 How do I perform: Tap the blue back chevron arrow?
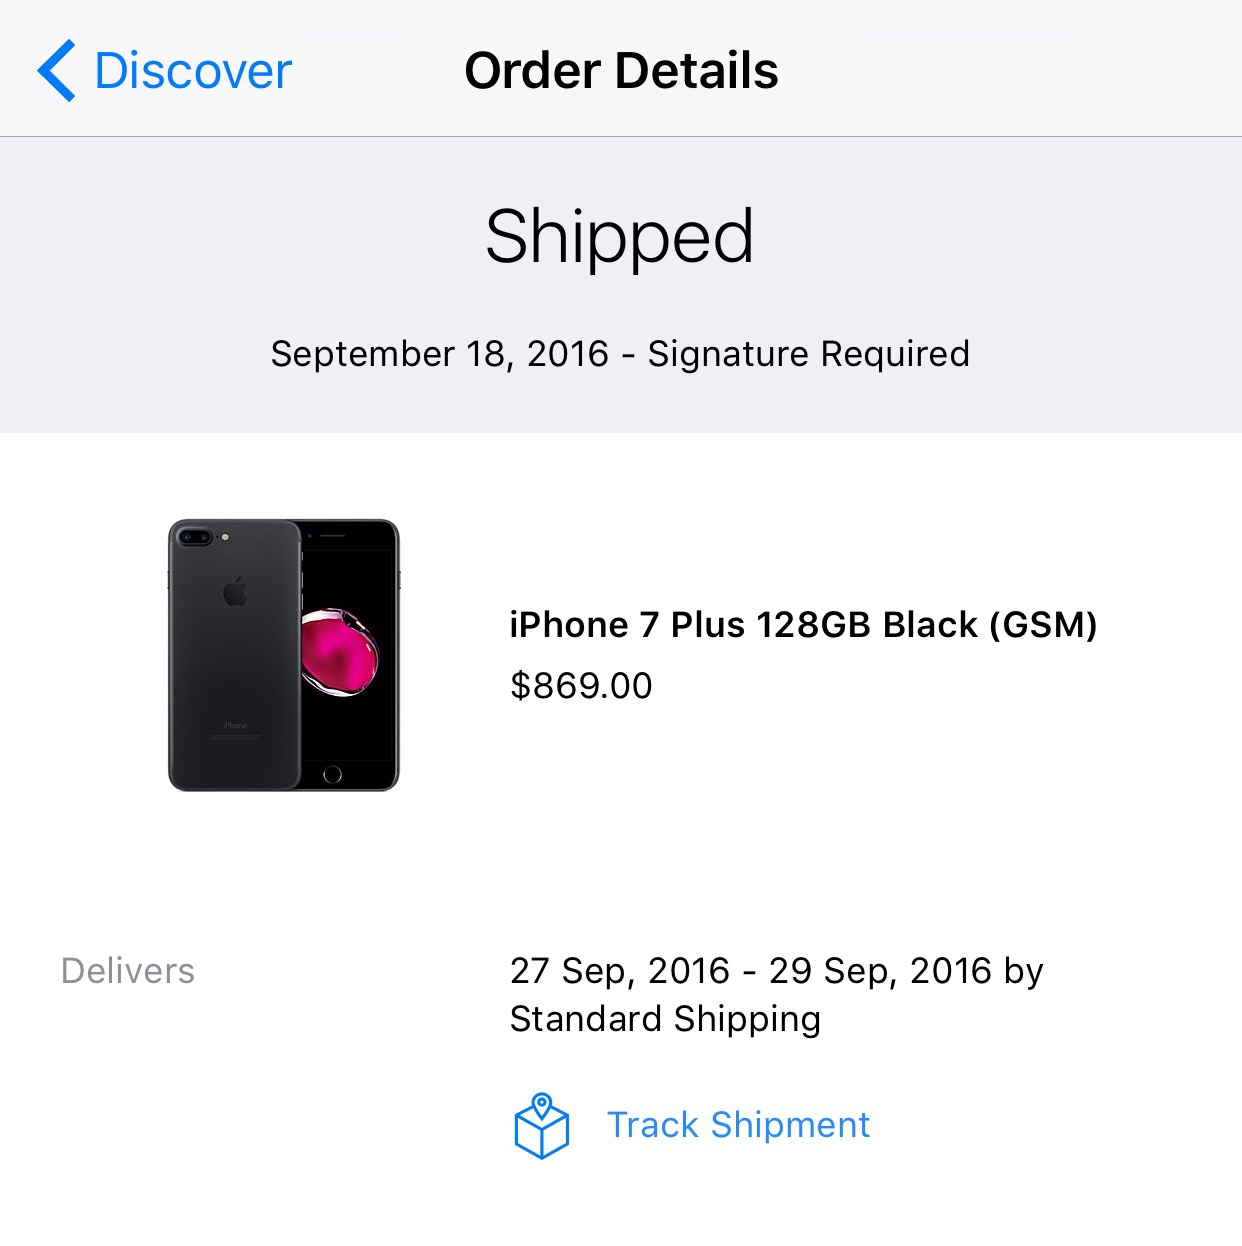56,70
